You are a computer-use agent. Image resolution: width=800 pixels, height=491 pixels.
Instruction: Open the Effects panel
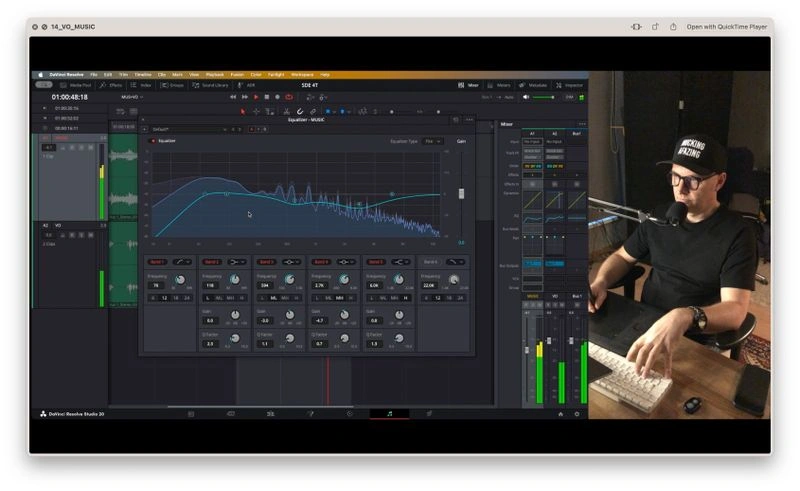click(111, 85)
